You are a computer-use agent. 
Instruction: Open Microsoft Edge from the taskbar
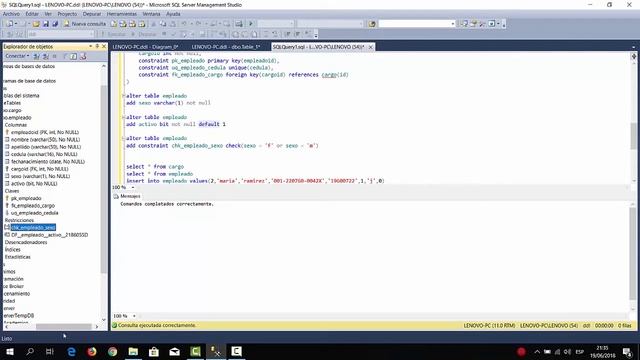tap(71, 351)
